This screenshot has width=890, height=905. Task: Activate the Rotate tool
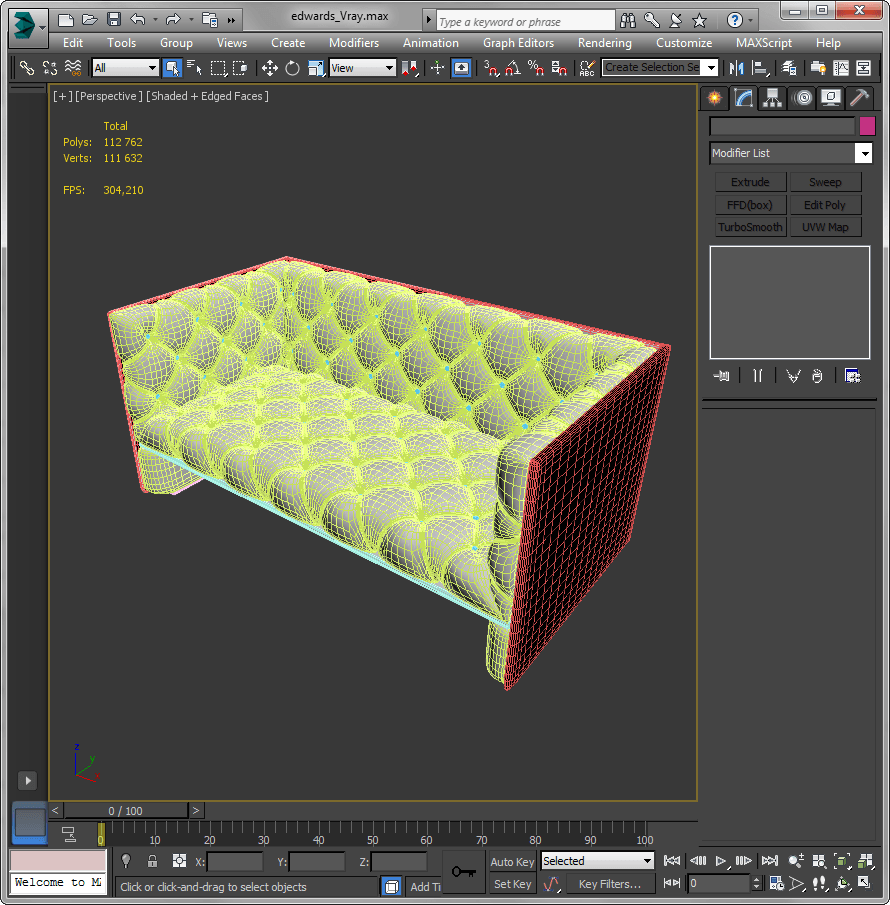tap(292, 68)
